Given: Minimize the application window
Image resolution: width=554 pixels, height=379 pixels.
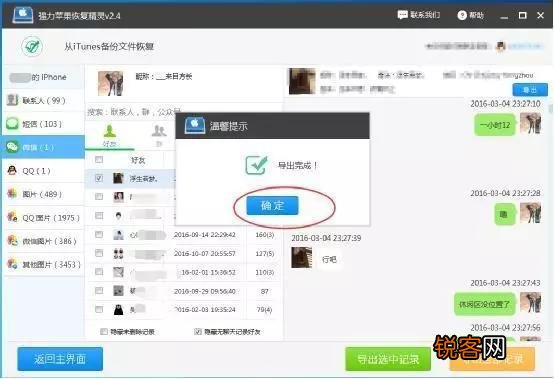Looking at the screenshot, I should (x=504, y=16).
